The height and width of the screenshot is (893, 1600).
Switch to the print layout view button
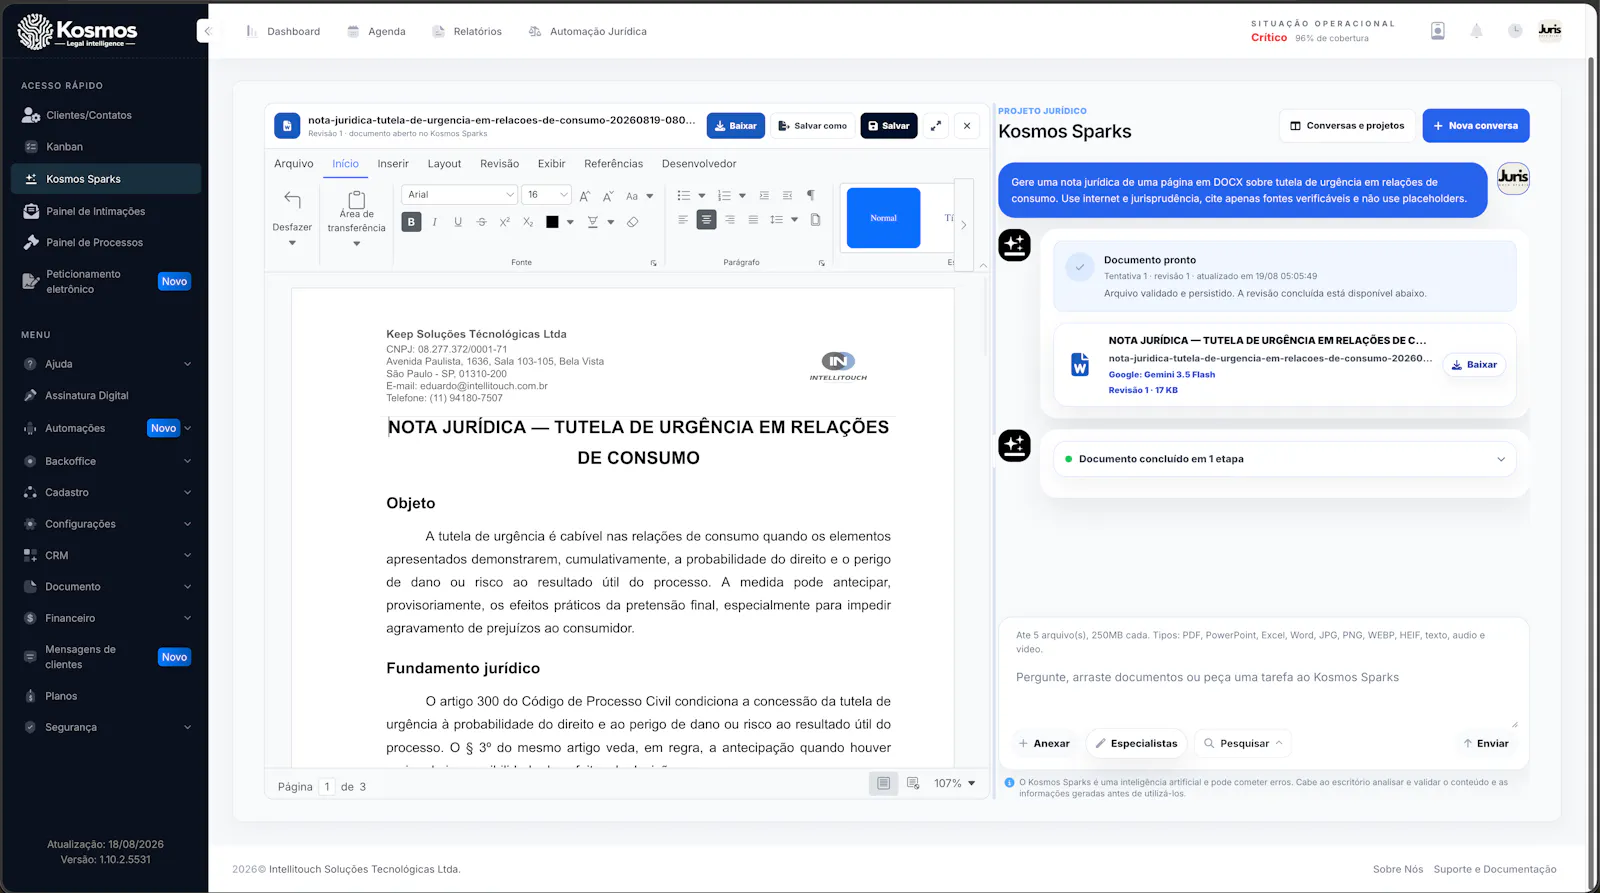click(883, 784)
